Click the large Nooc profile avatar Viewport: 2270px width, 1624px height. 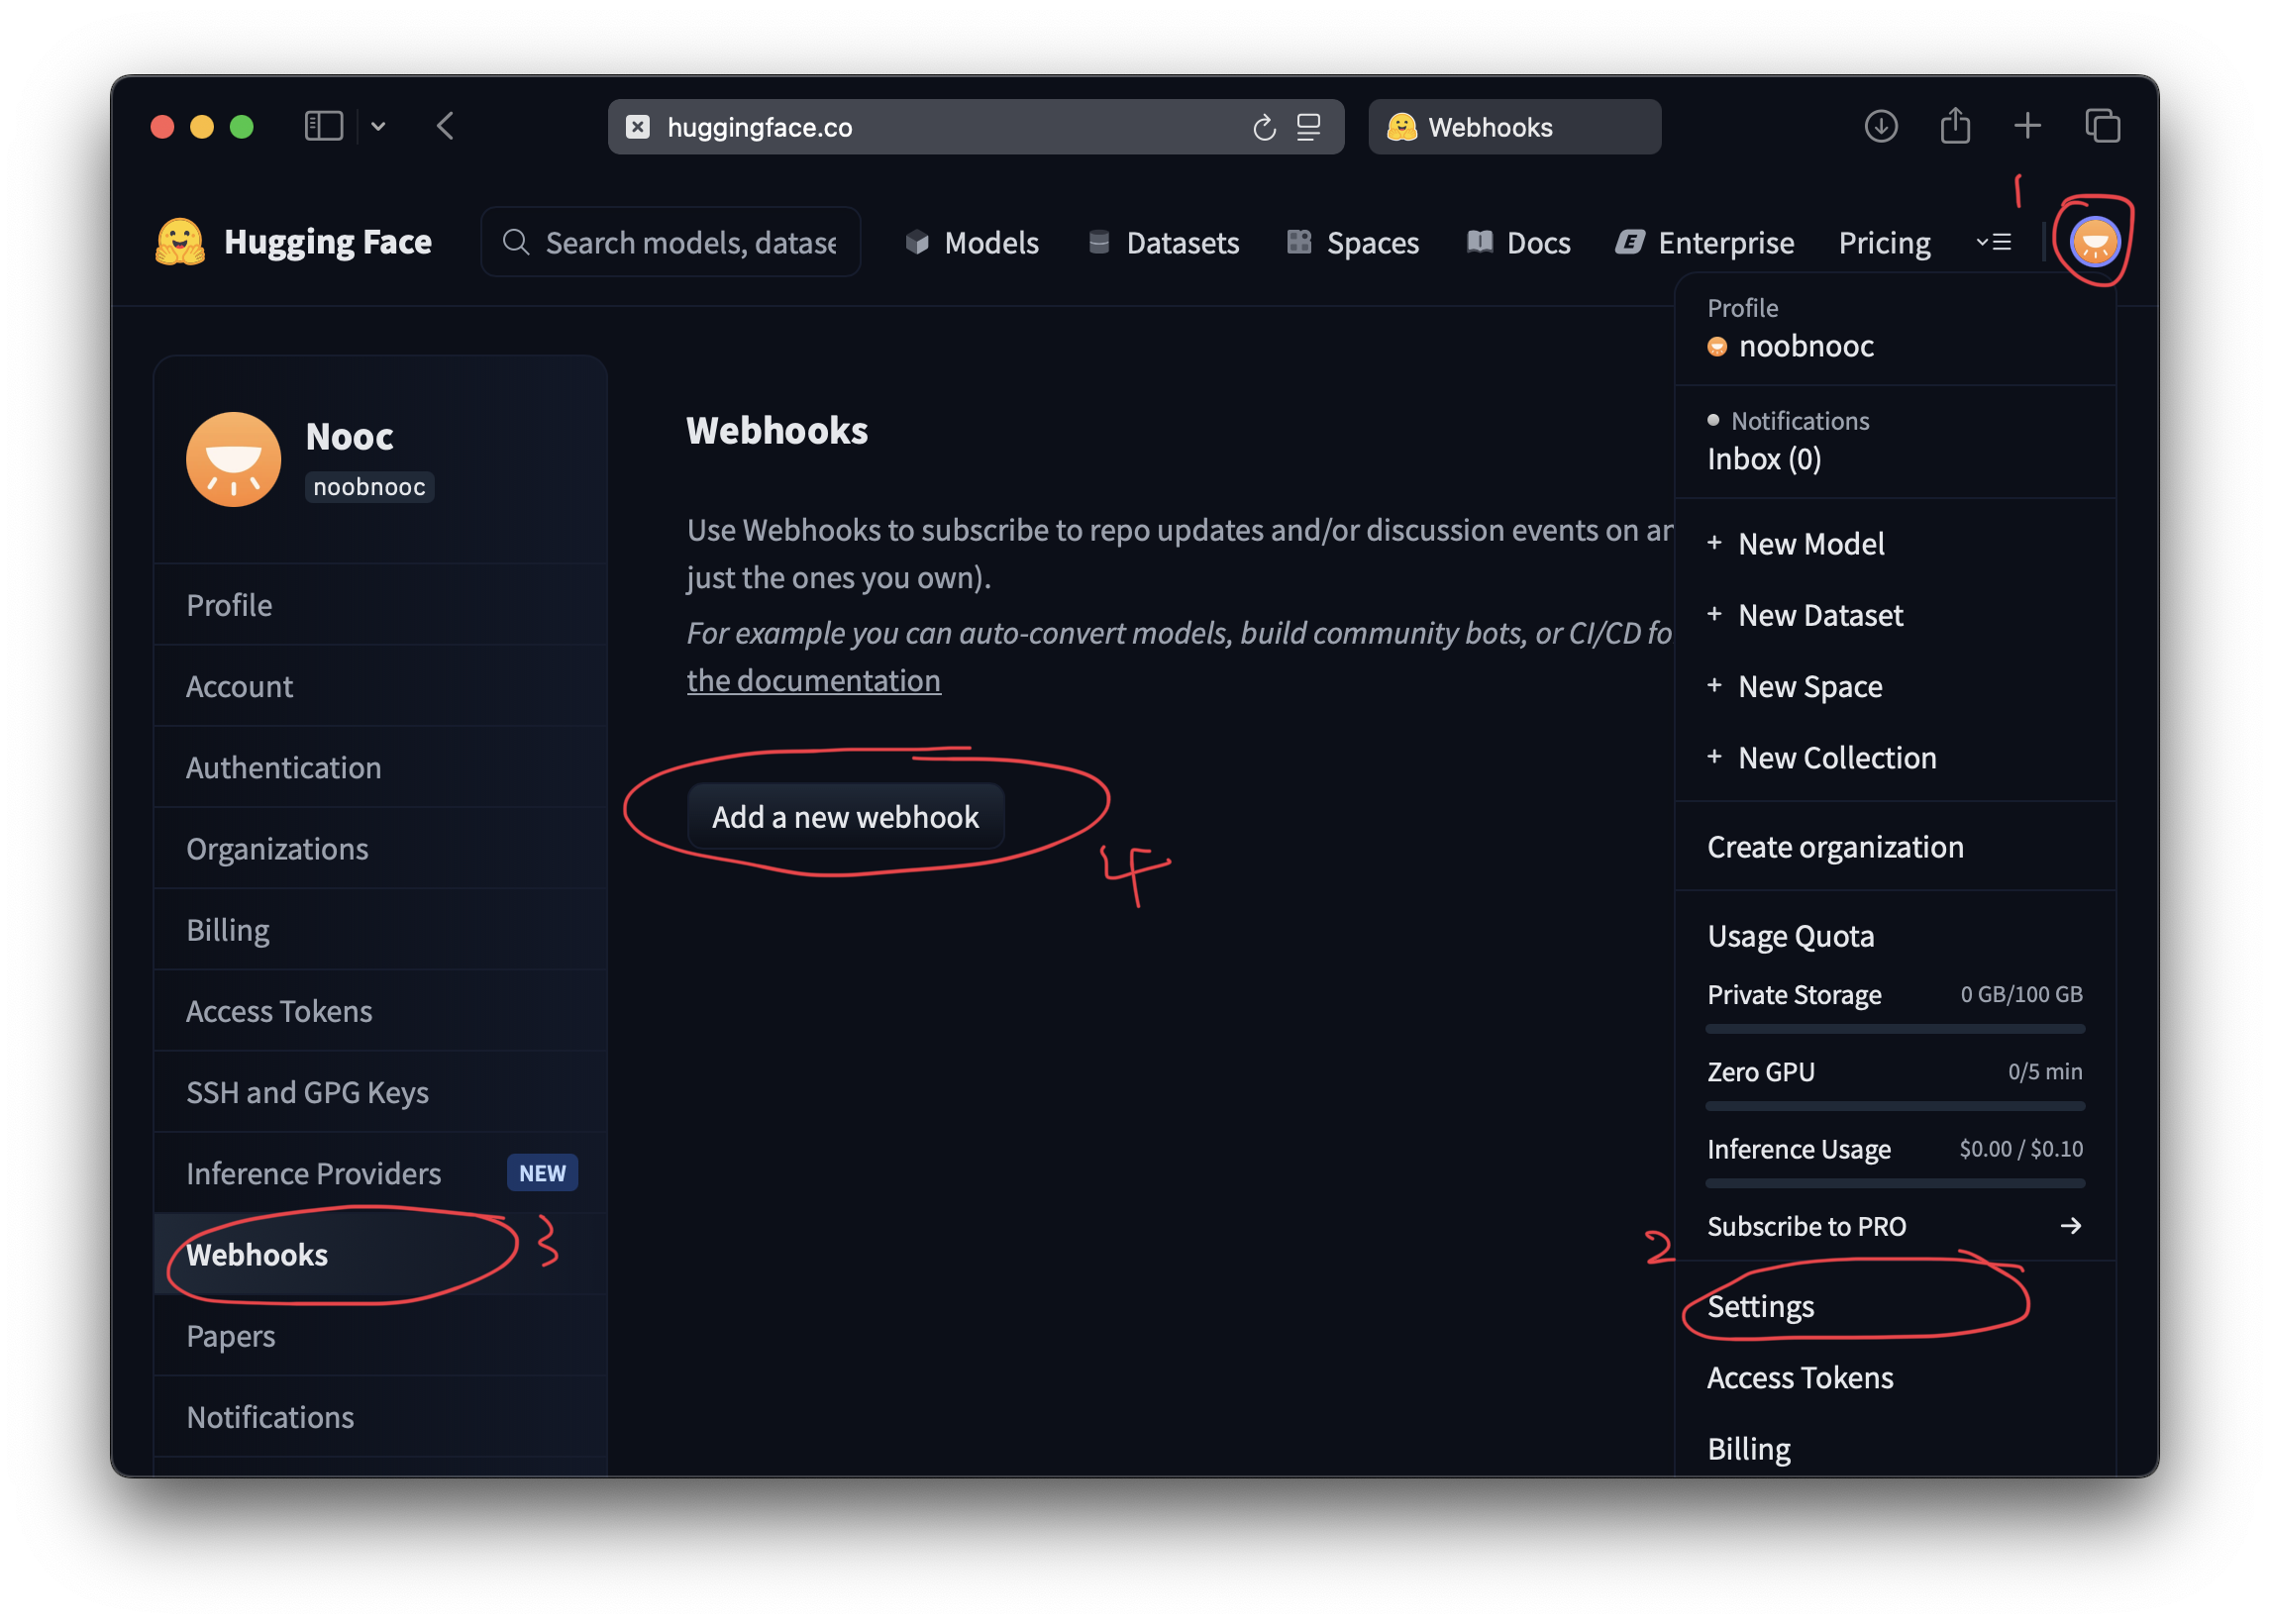[x=234, y=459]
